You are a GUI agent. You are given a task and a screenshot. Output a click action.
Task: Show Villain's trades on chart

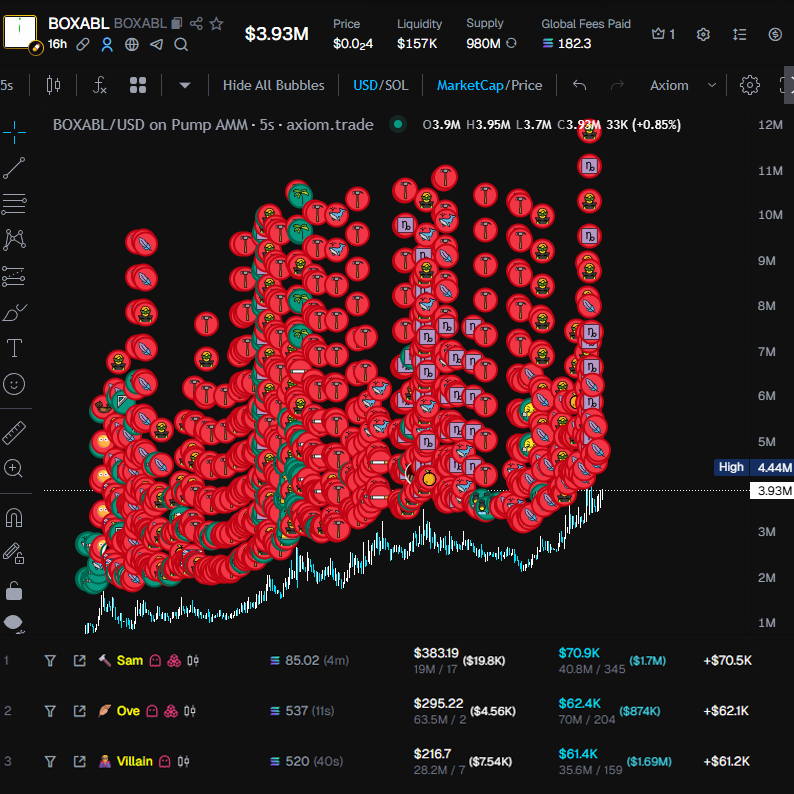[184, 762]
